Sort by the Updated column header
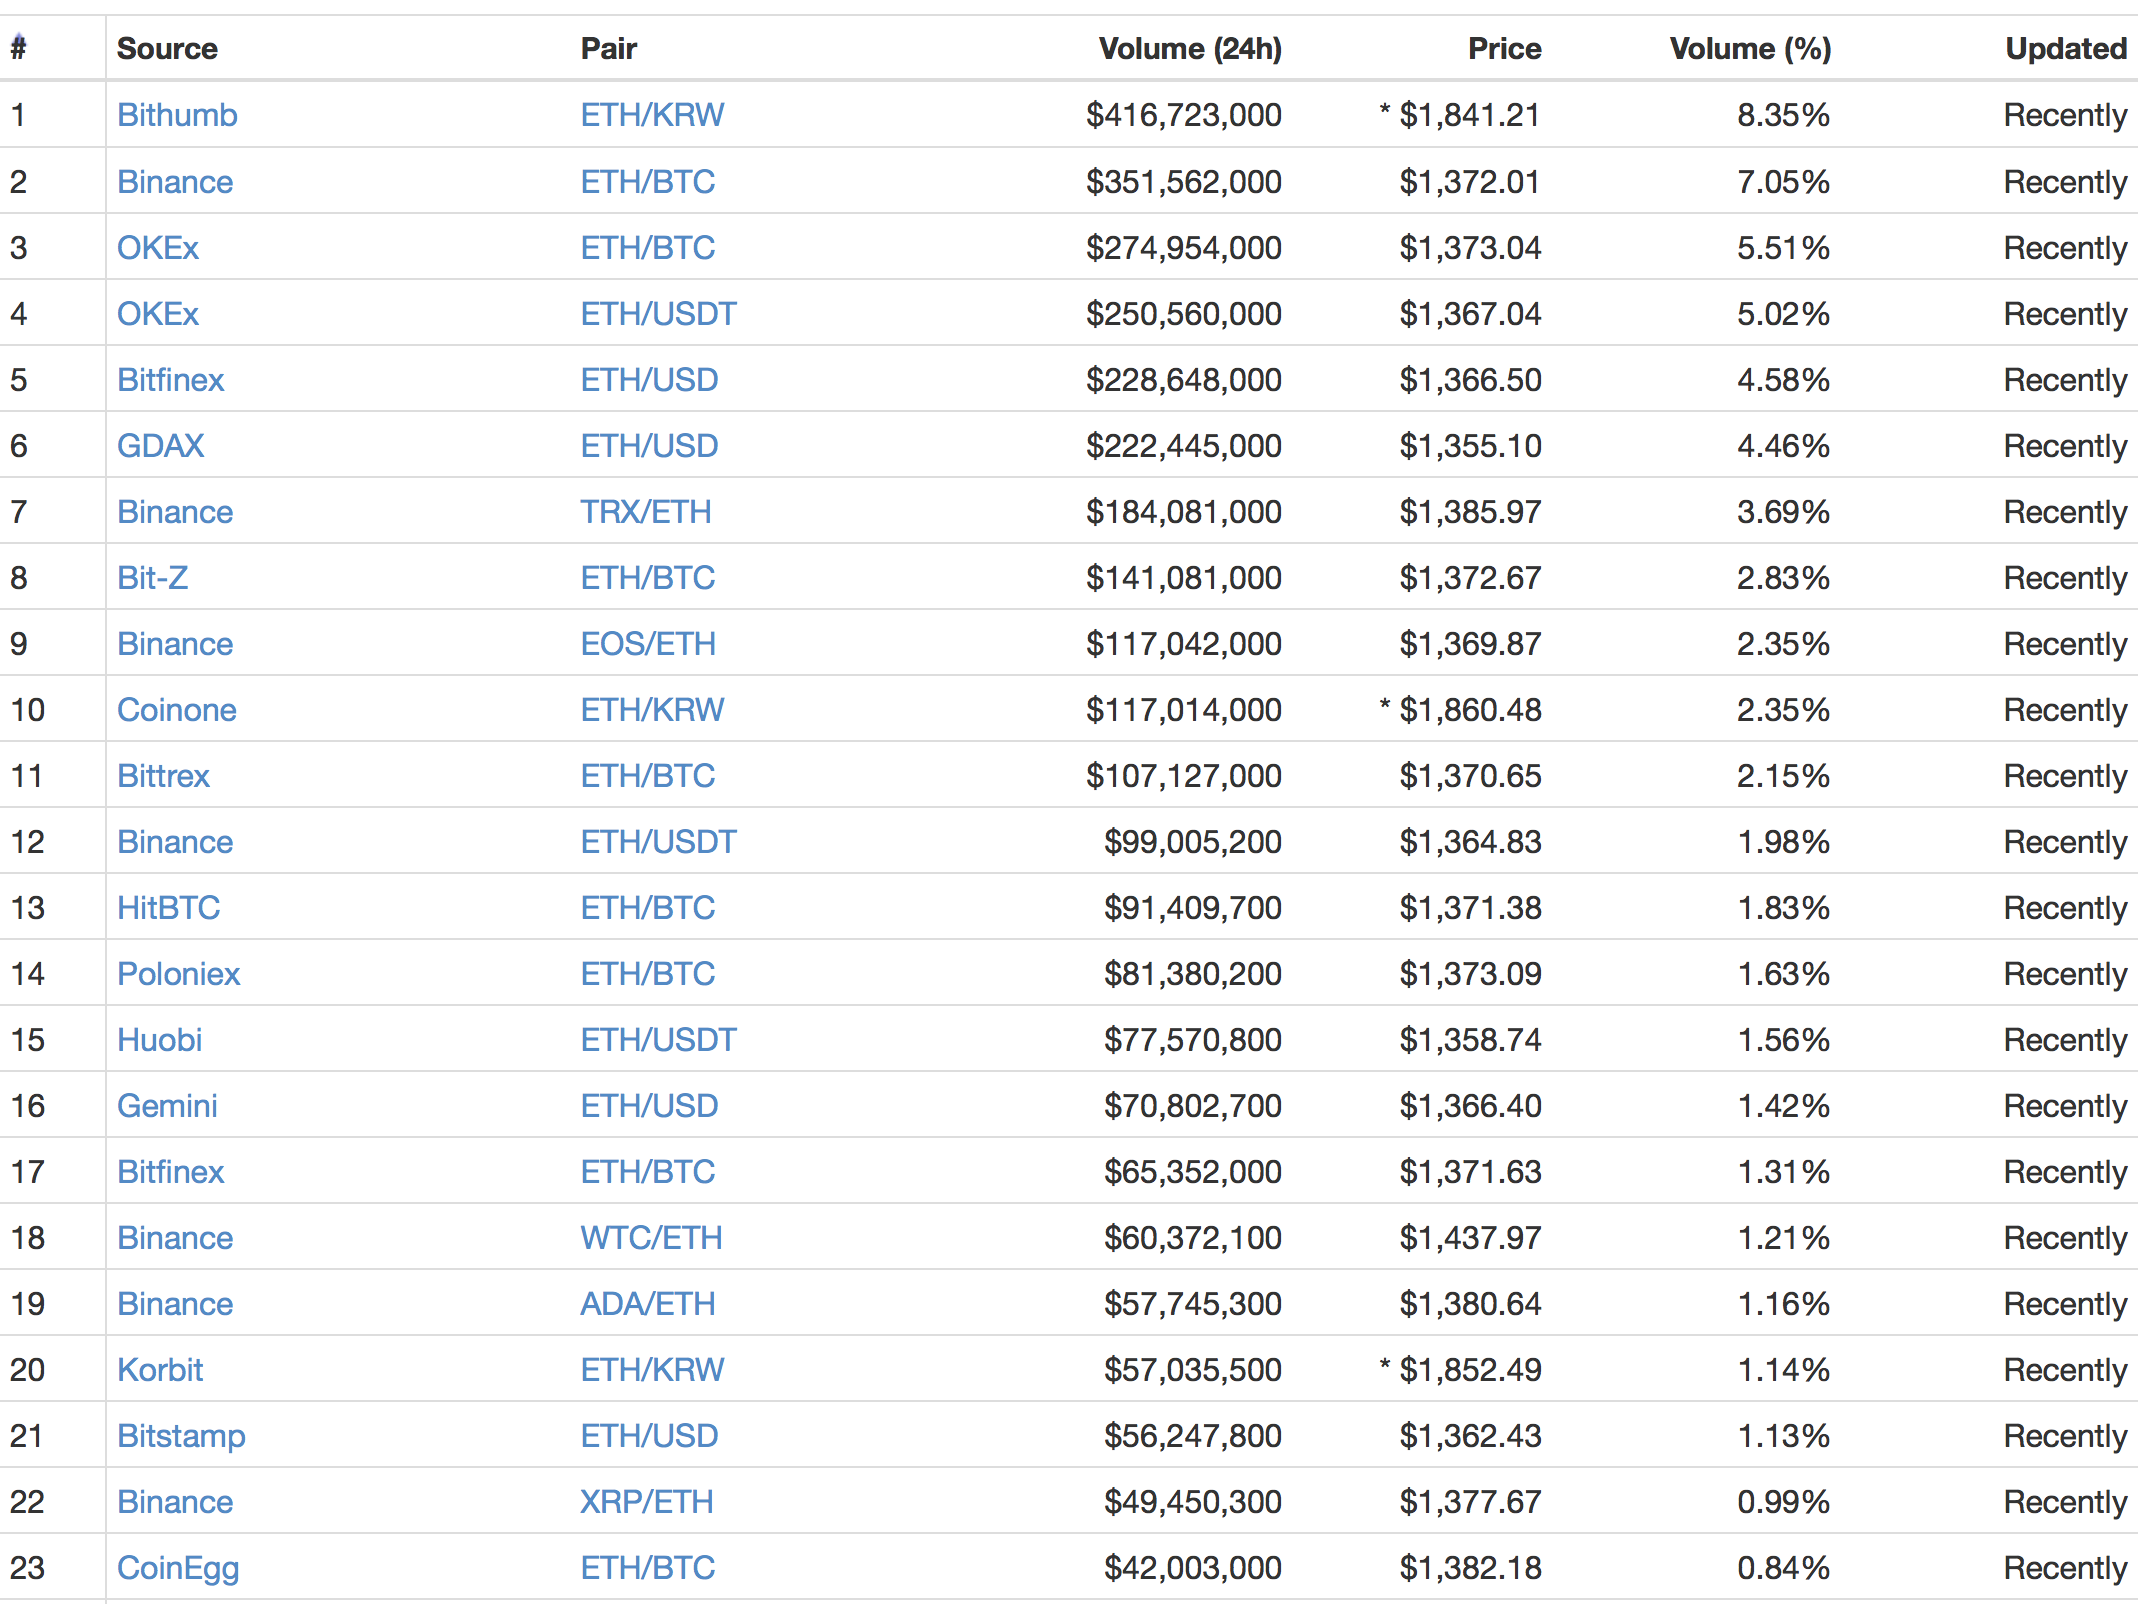This screenshot has height=1604, width=2154. tap(2066, 48)
